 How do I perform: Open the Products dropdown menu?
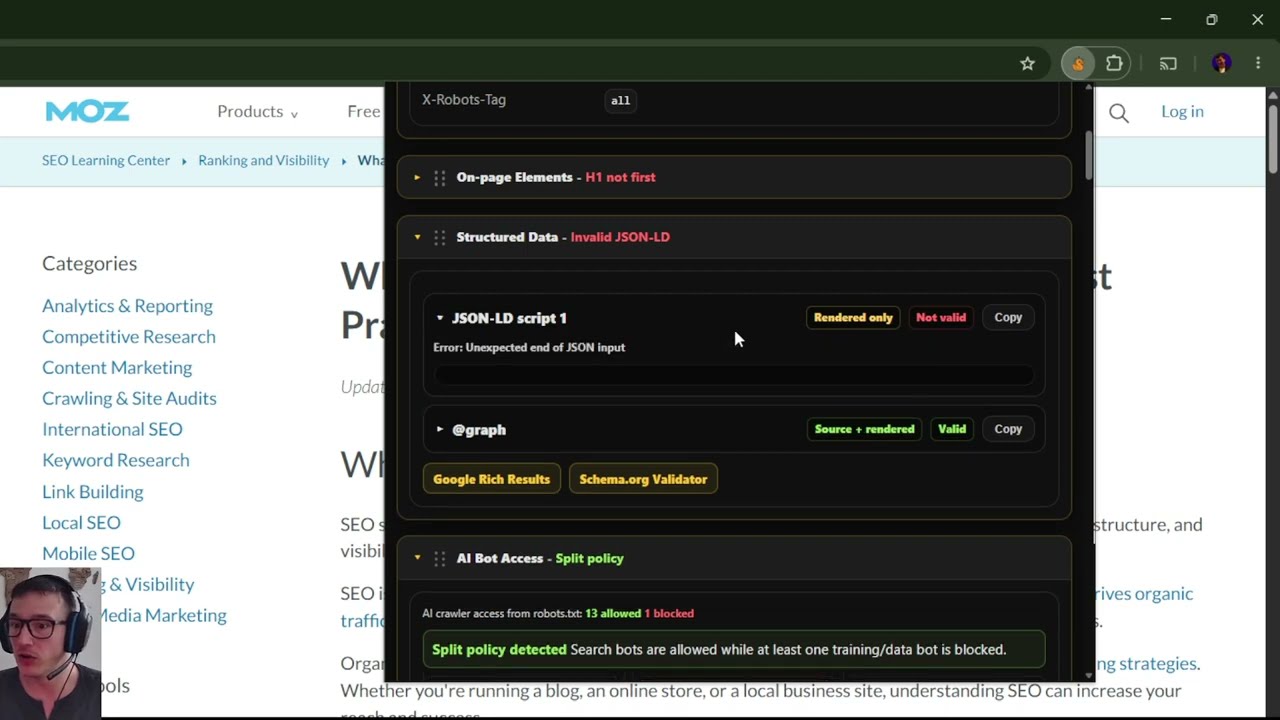tap(257, 111)
